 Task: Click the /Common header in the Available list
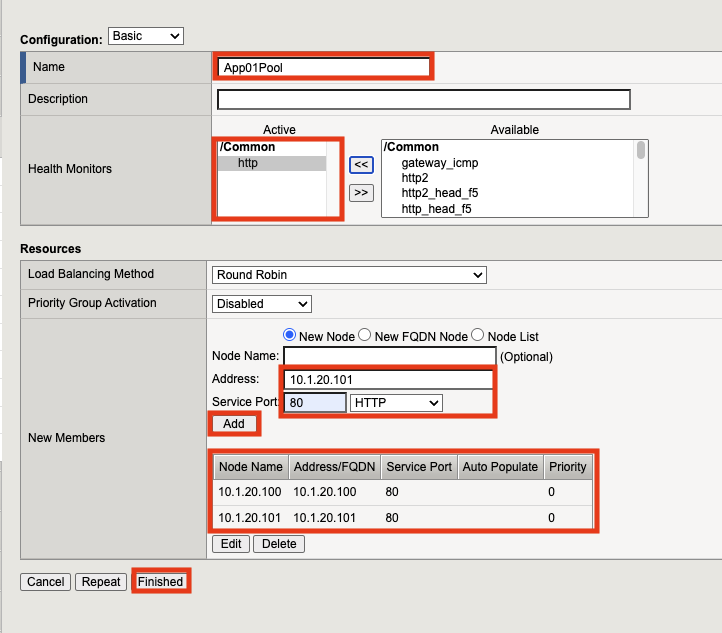411,147
